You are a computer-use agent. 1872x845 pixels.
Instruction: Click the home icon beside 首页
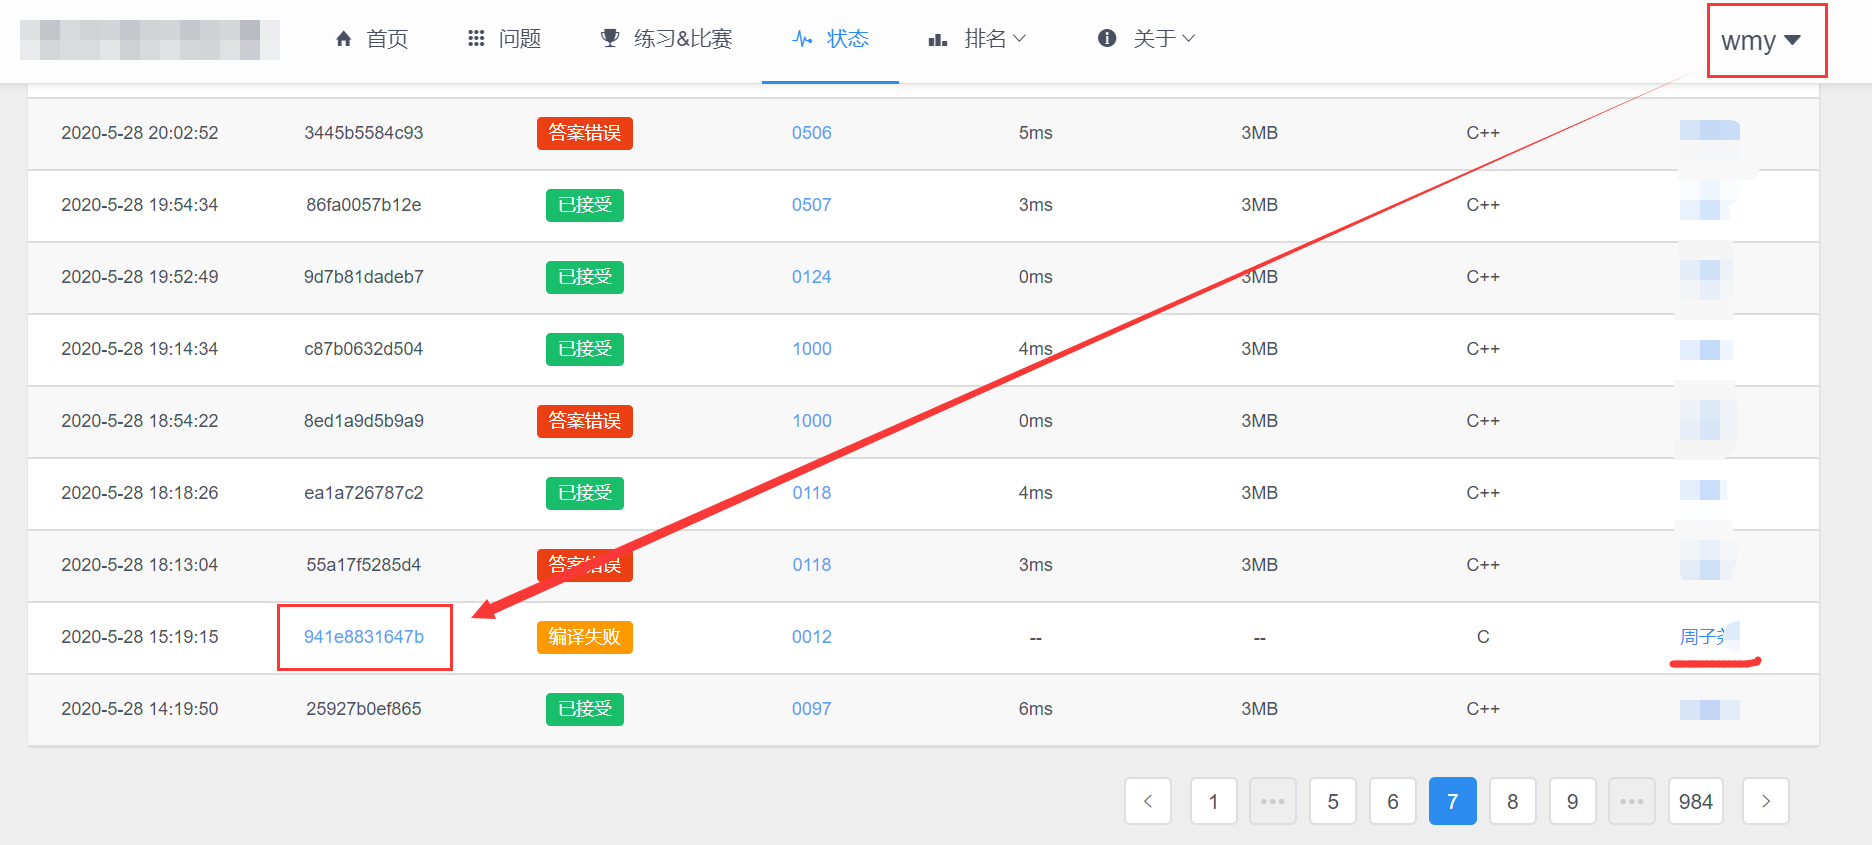[343, 39]
